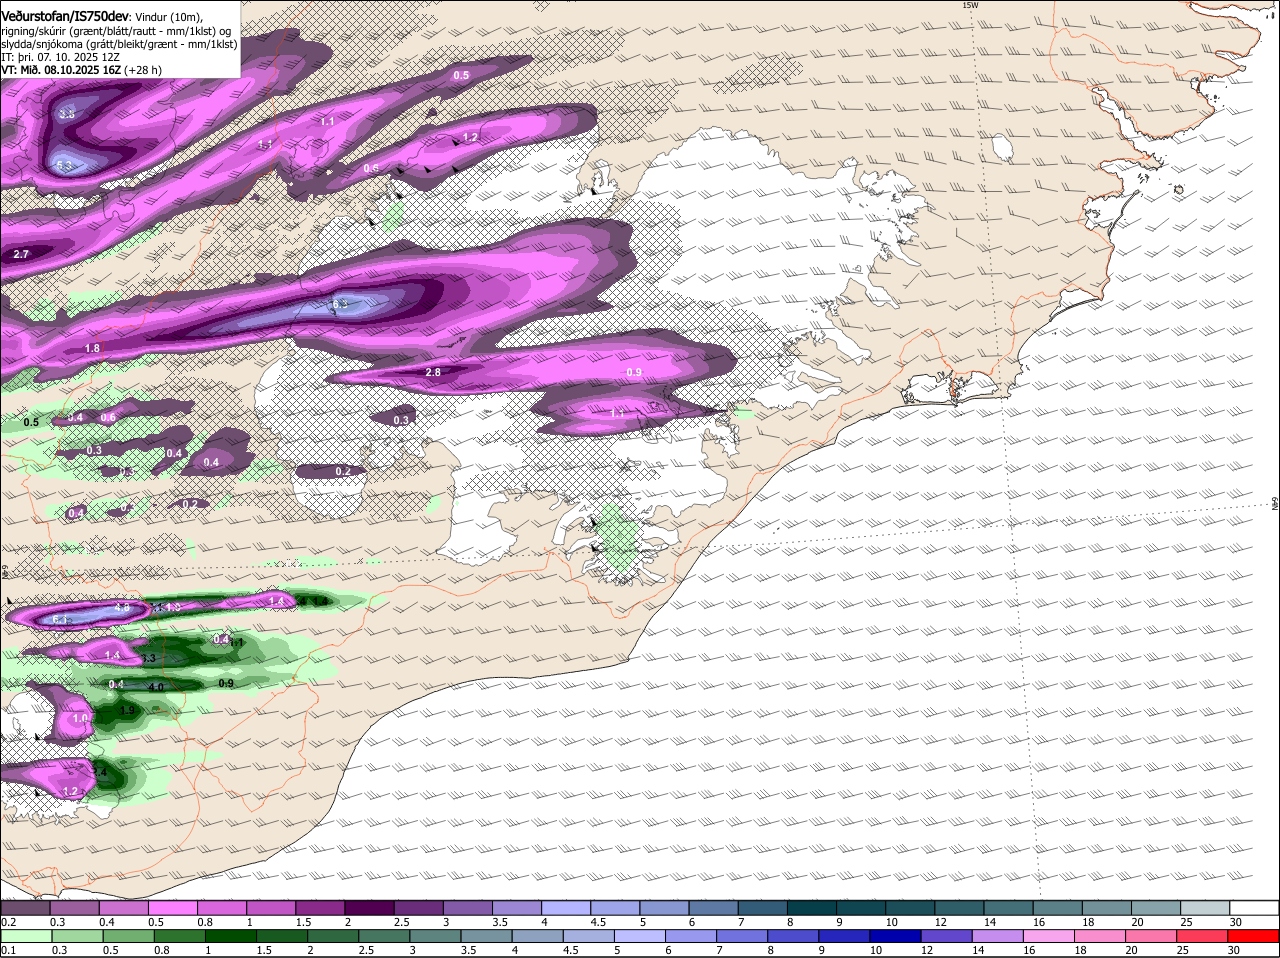Select bottom-row legend swatch between 3 and 3.5
Image resolution: width=1280 pixels, height=958 pixels.
(435, 937)
